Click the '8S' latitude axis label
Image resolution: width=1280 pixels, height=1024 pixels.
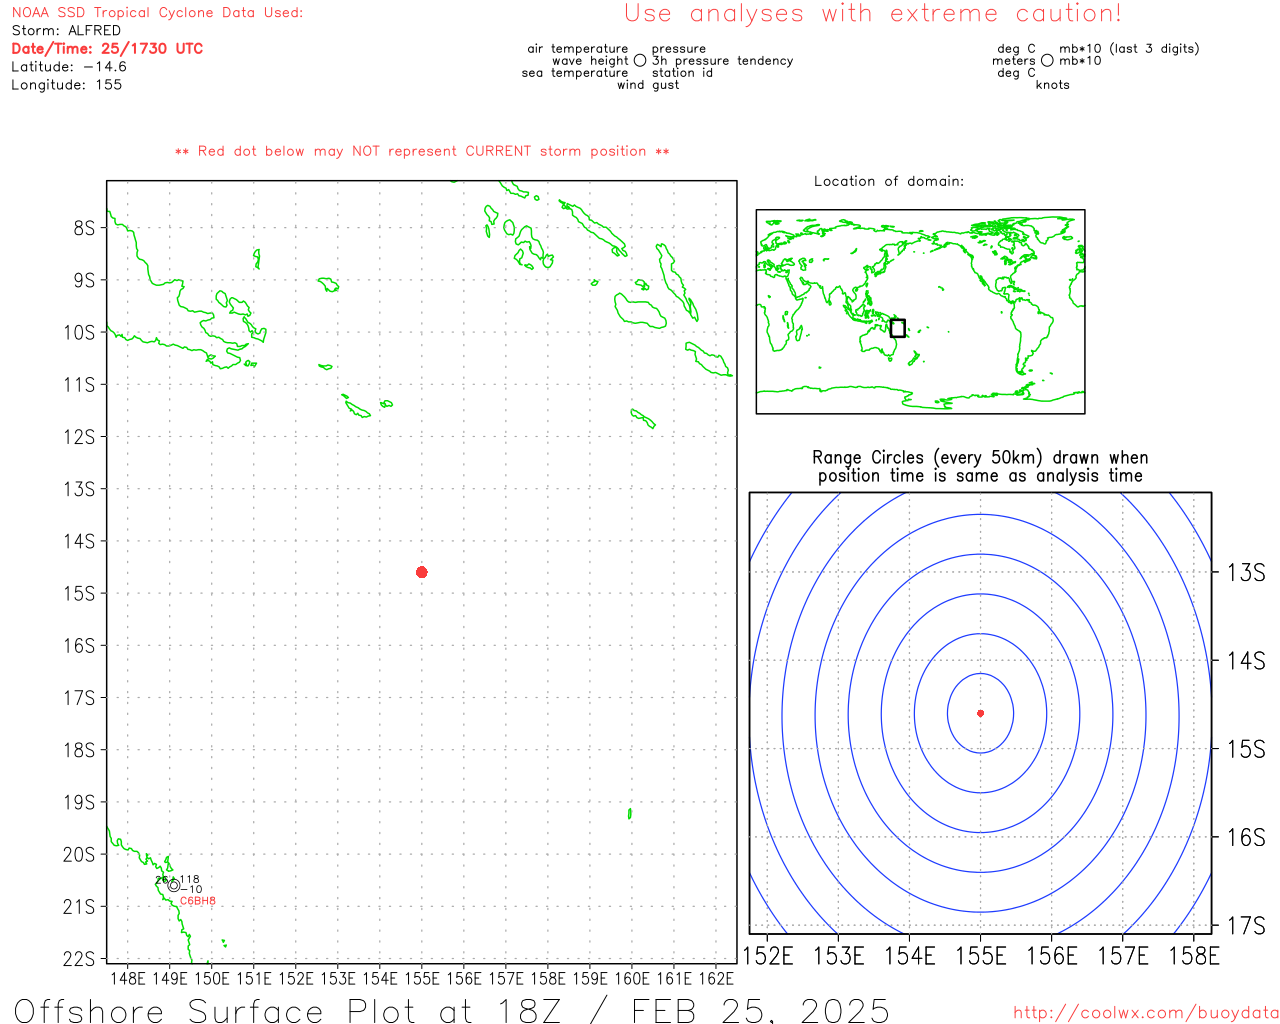tap(84, 228)
